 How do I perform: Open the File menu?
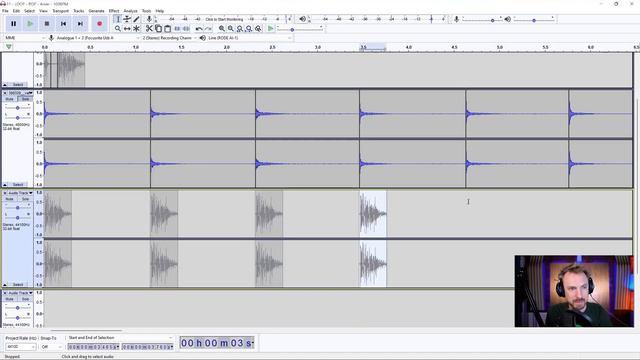pos(5,11)
